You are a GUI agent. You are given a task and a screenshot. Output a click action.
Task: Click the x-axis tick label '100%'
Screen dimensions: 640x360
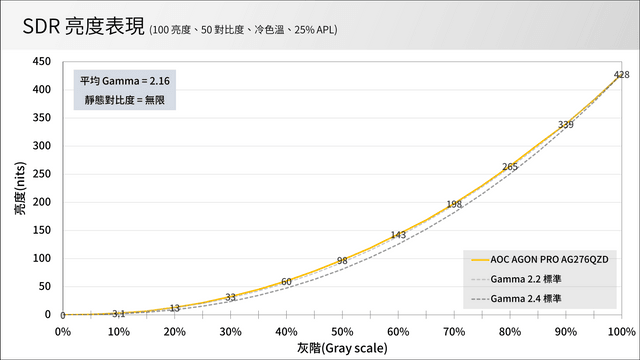(622, 332)
